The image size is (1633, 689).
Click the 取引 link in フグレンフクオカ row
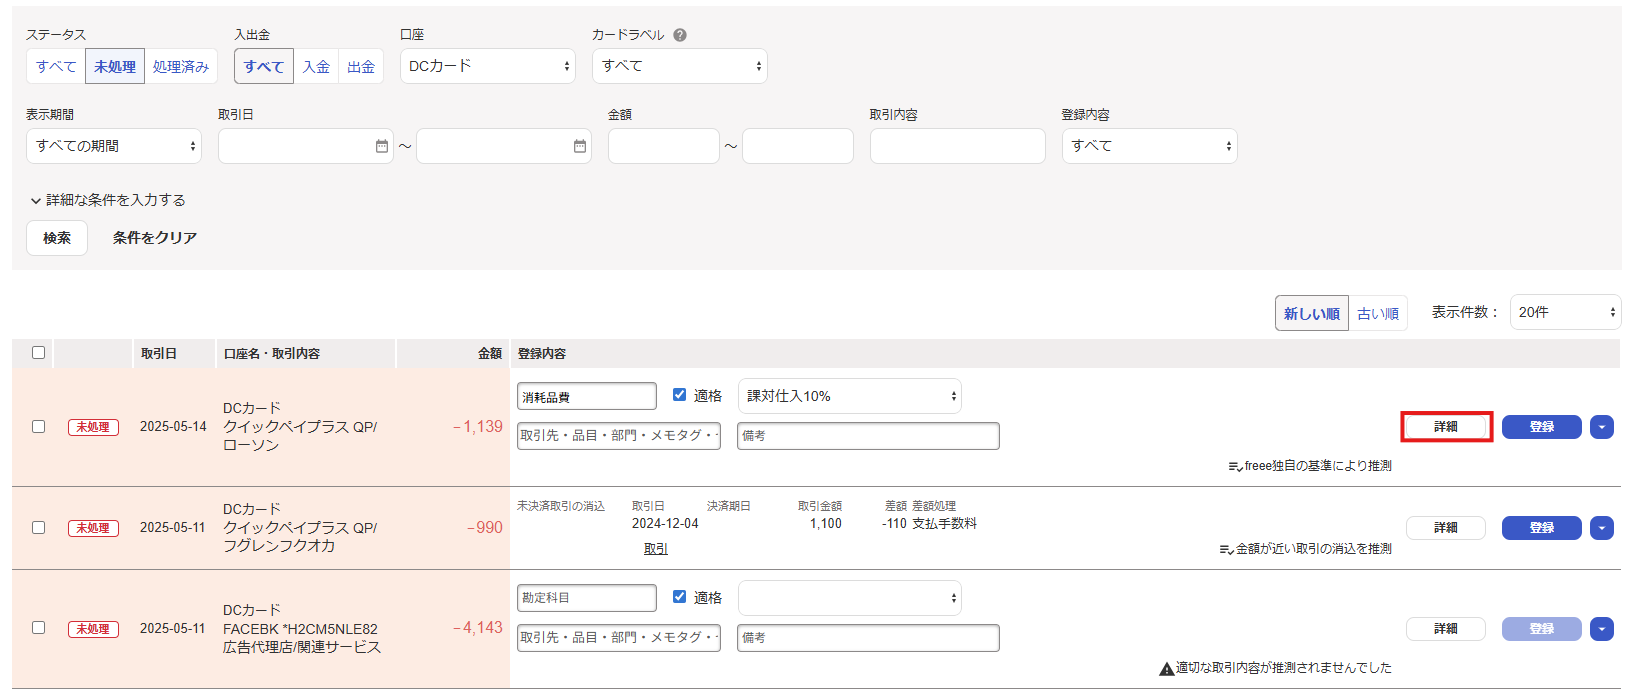point(655,549)
